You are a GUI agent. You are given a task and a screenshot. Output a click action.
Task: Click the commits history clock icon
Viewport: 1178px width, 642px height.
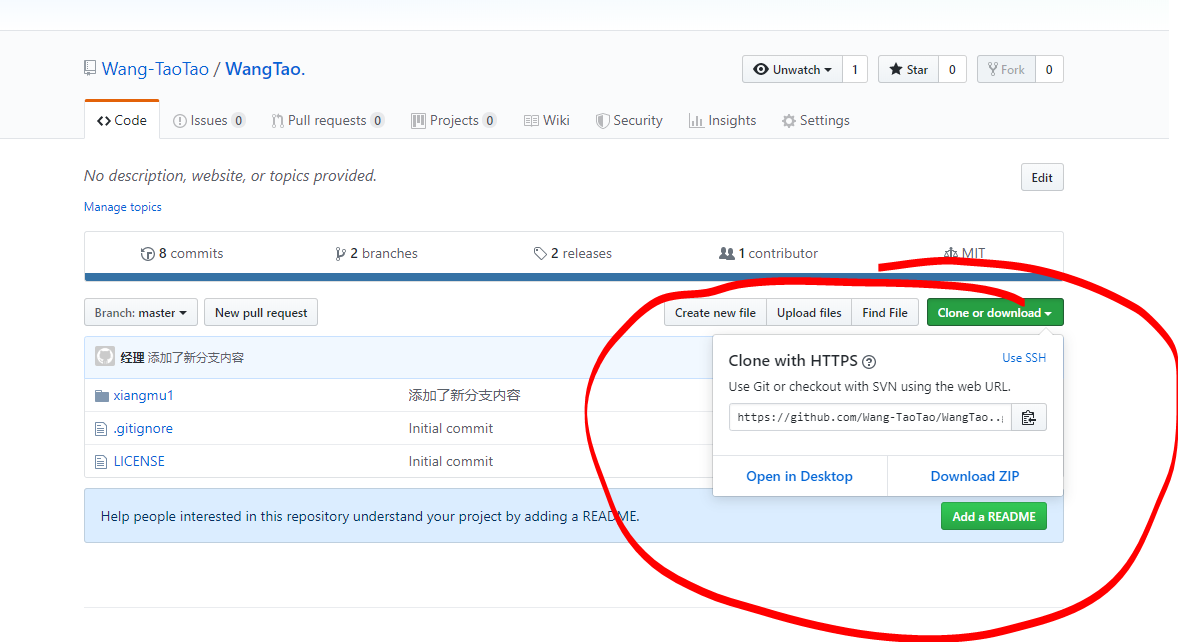tap(147, 254)
